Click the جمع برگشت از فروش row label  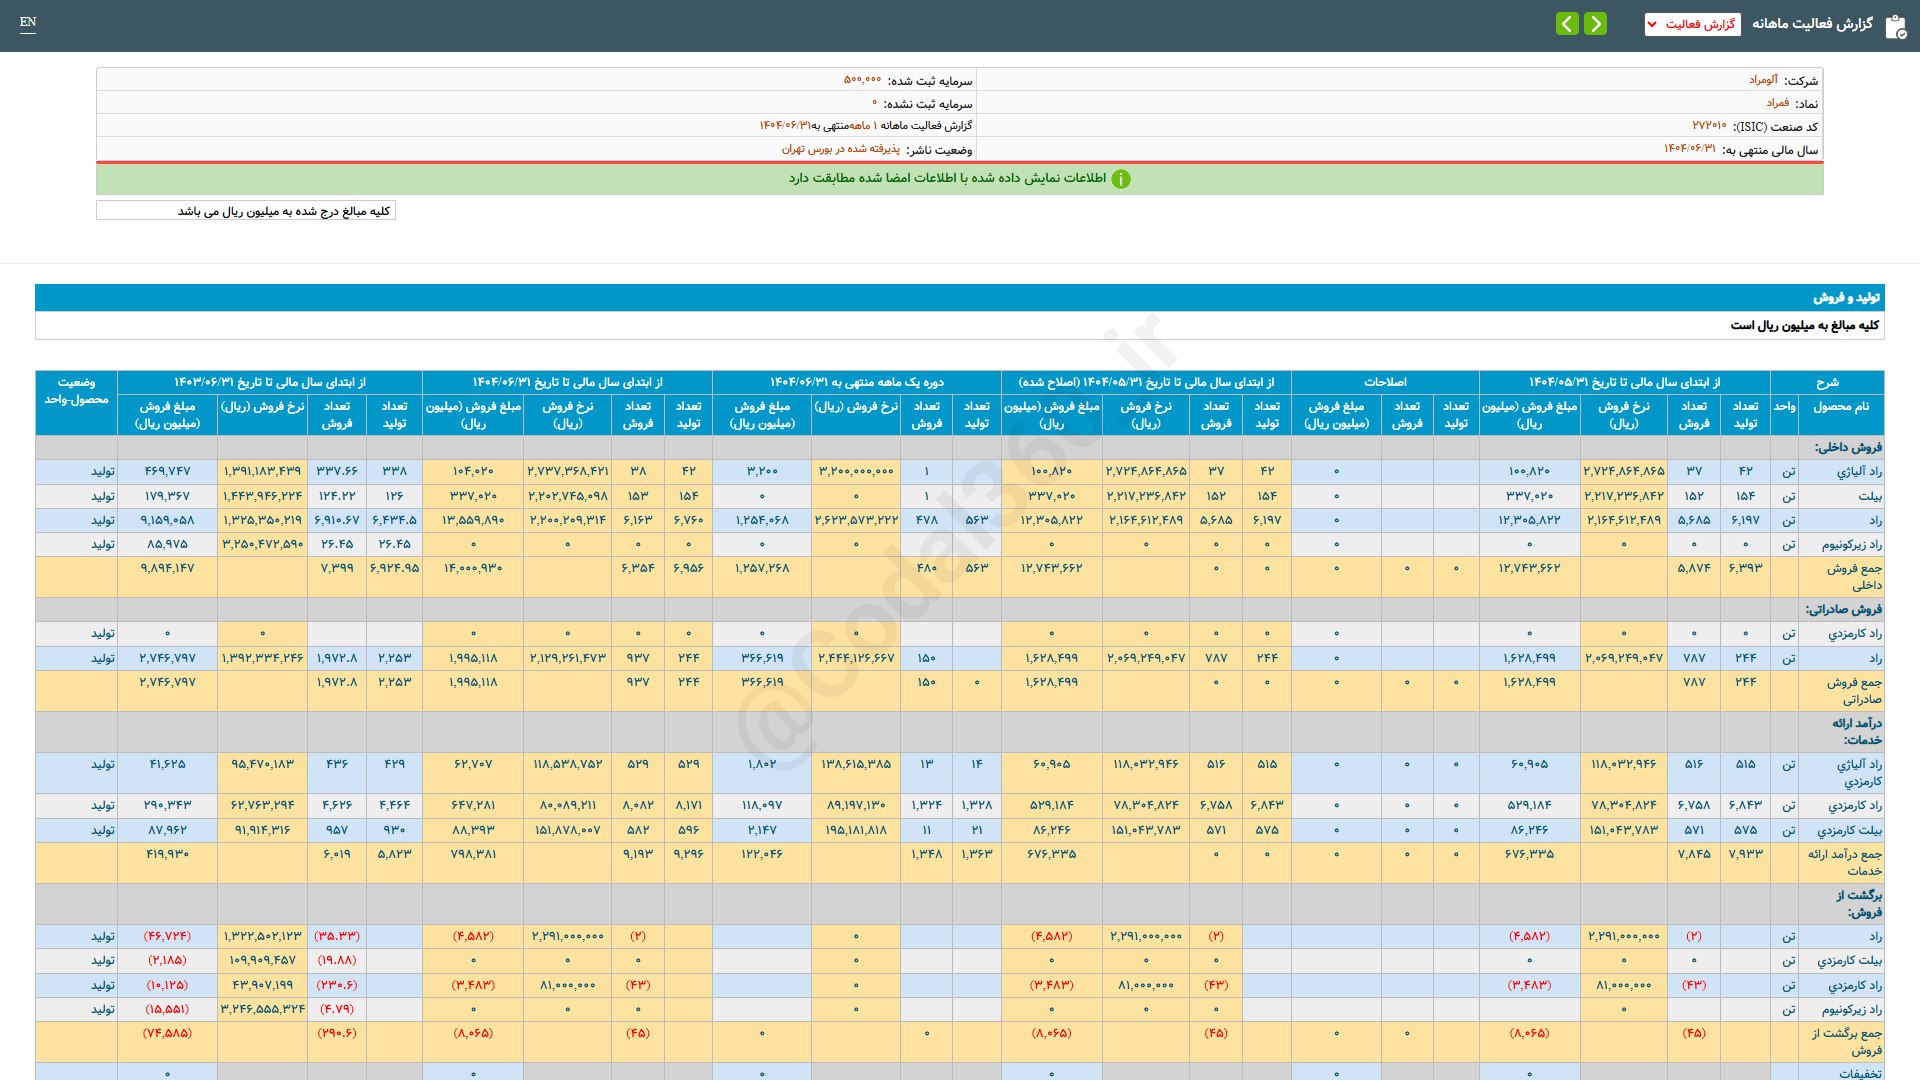point(1846,1041)
